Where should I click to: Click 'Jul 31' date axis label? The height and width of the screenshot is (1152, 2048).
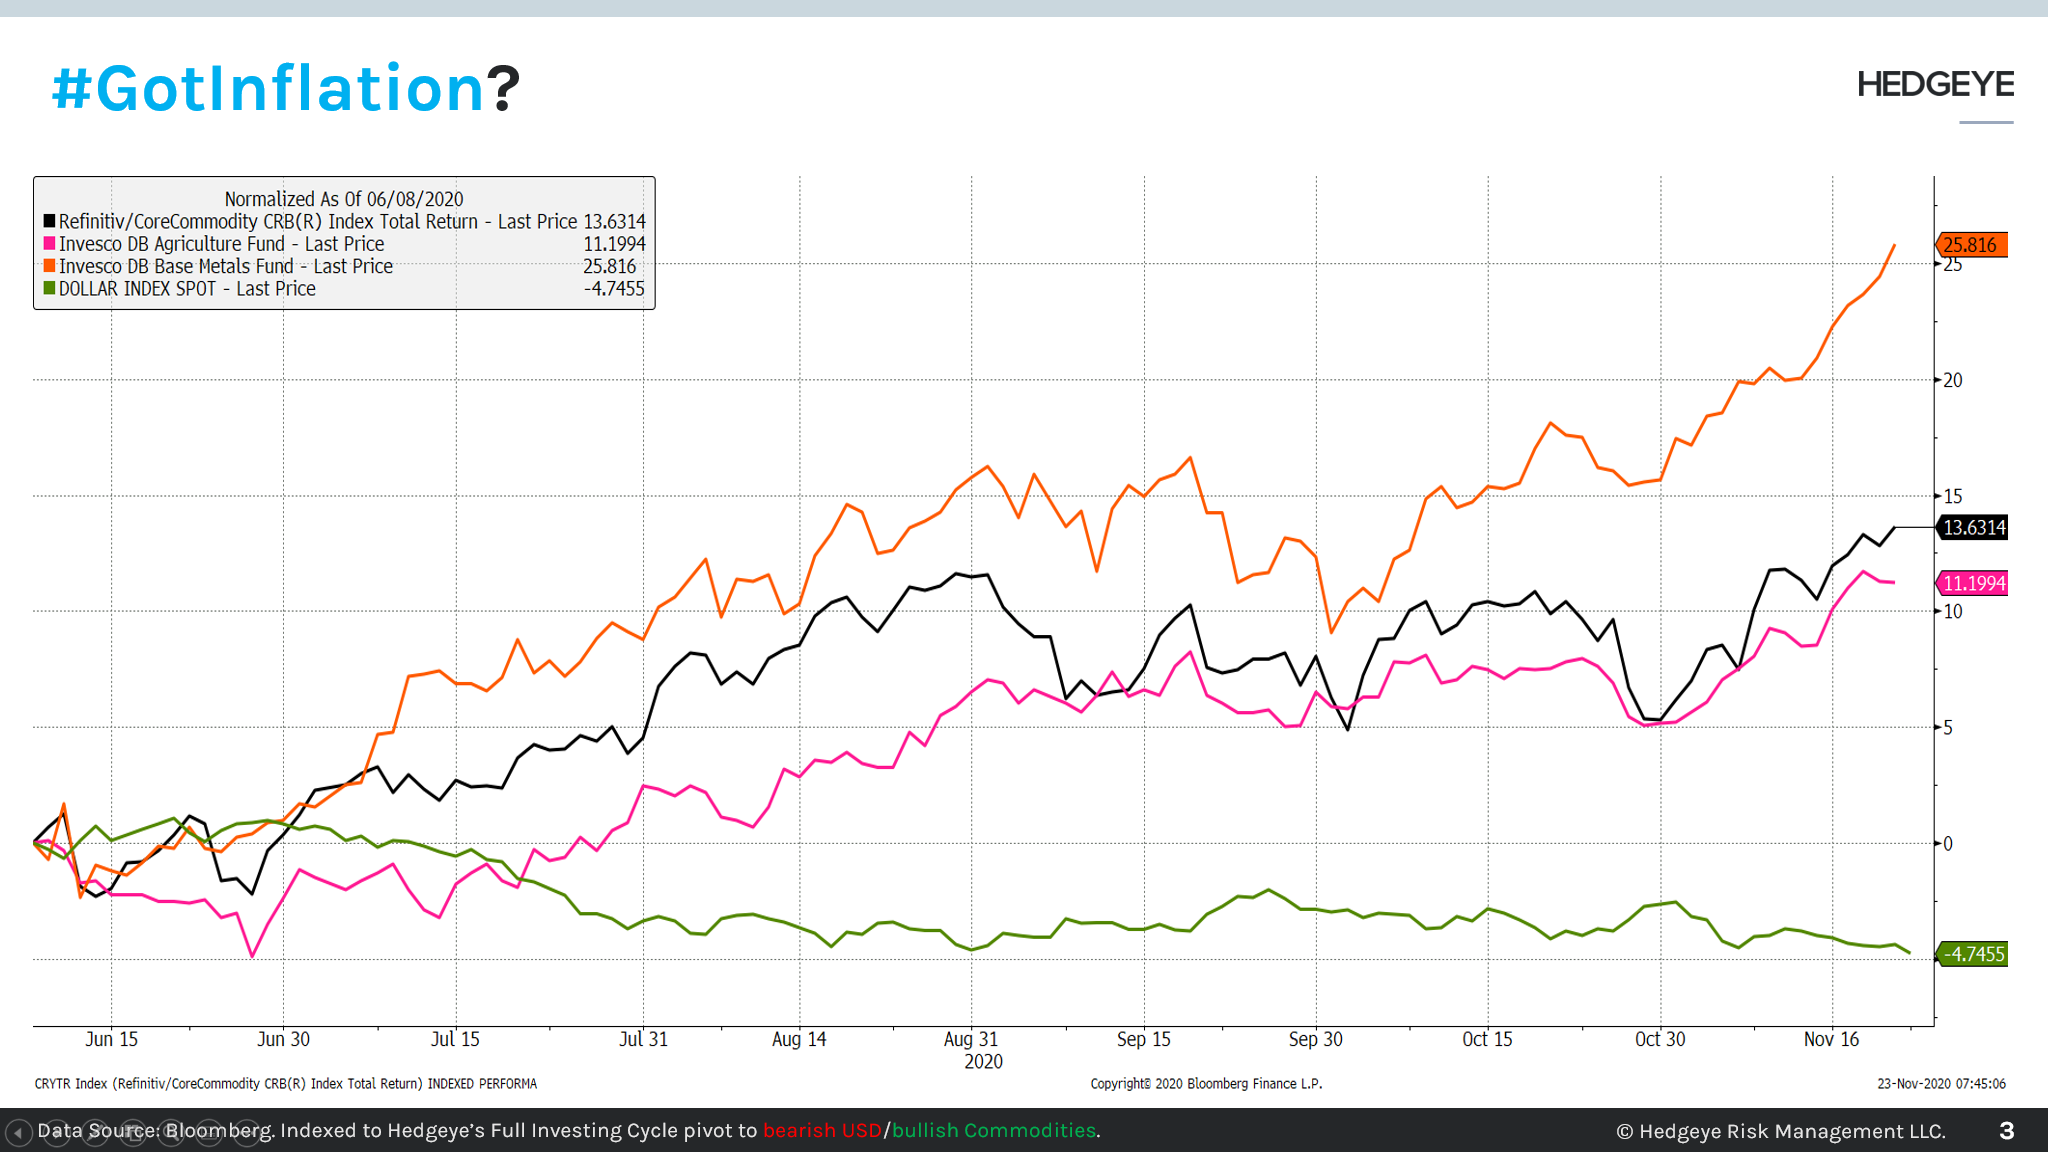tap(643, 1039)
